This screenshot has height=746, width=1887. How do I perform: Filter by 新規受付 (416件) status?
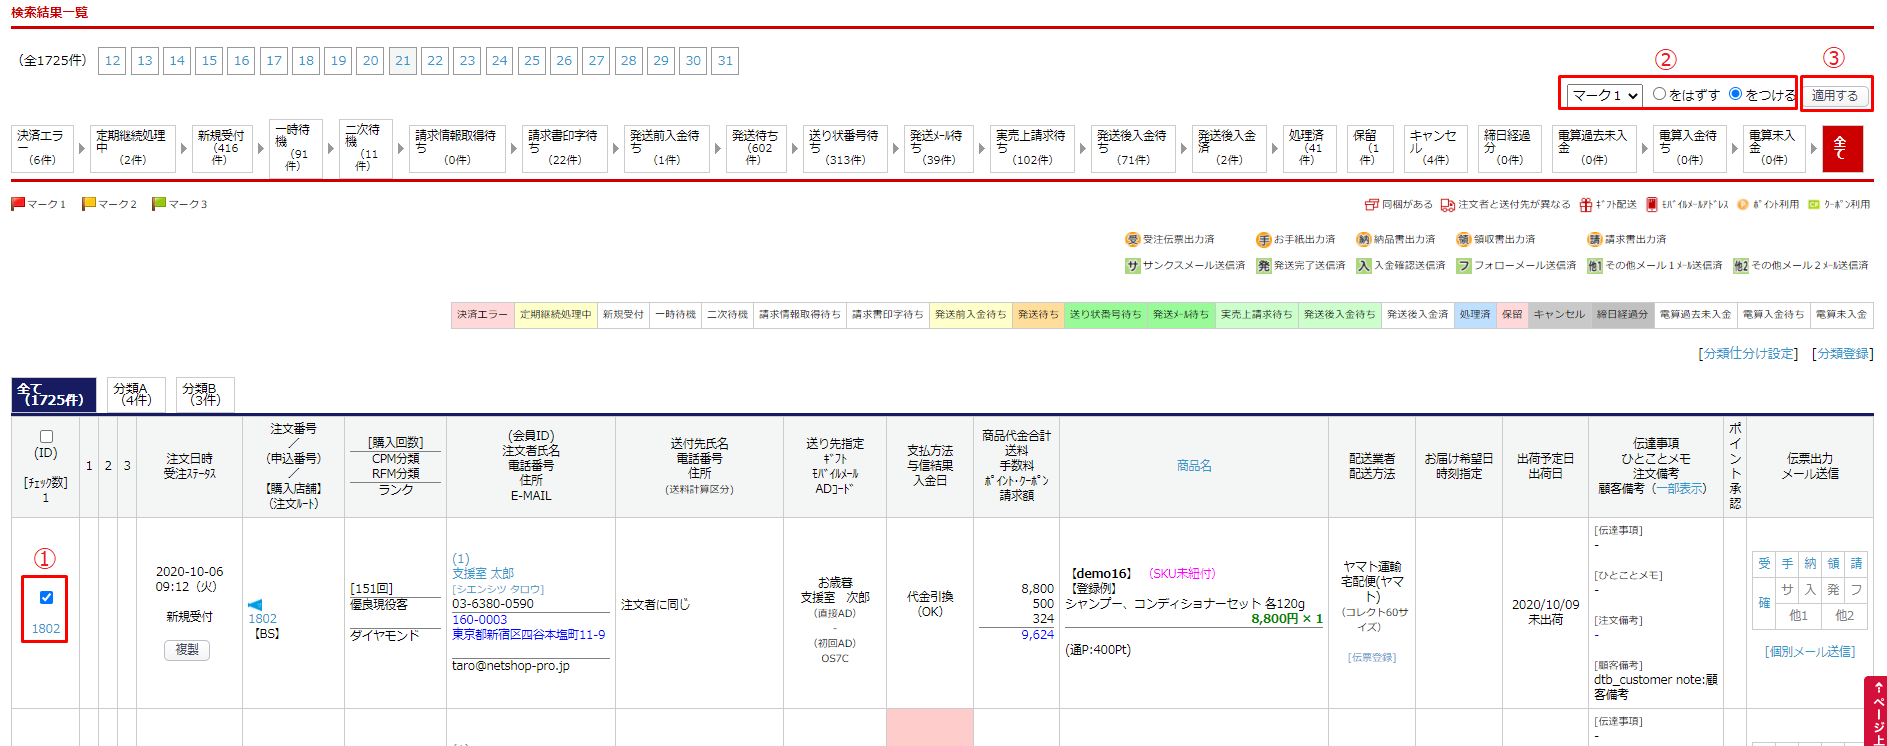click(222, 148)
